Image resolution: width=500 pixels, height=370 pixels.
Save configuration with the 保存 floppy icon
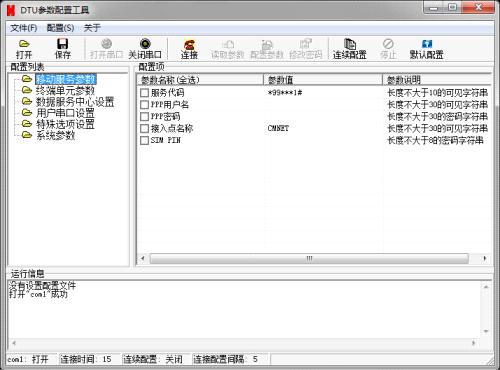point(63,48)
